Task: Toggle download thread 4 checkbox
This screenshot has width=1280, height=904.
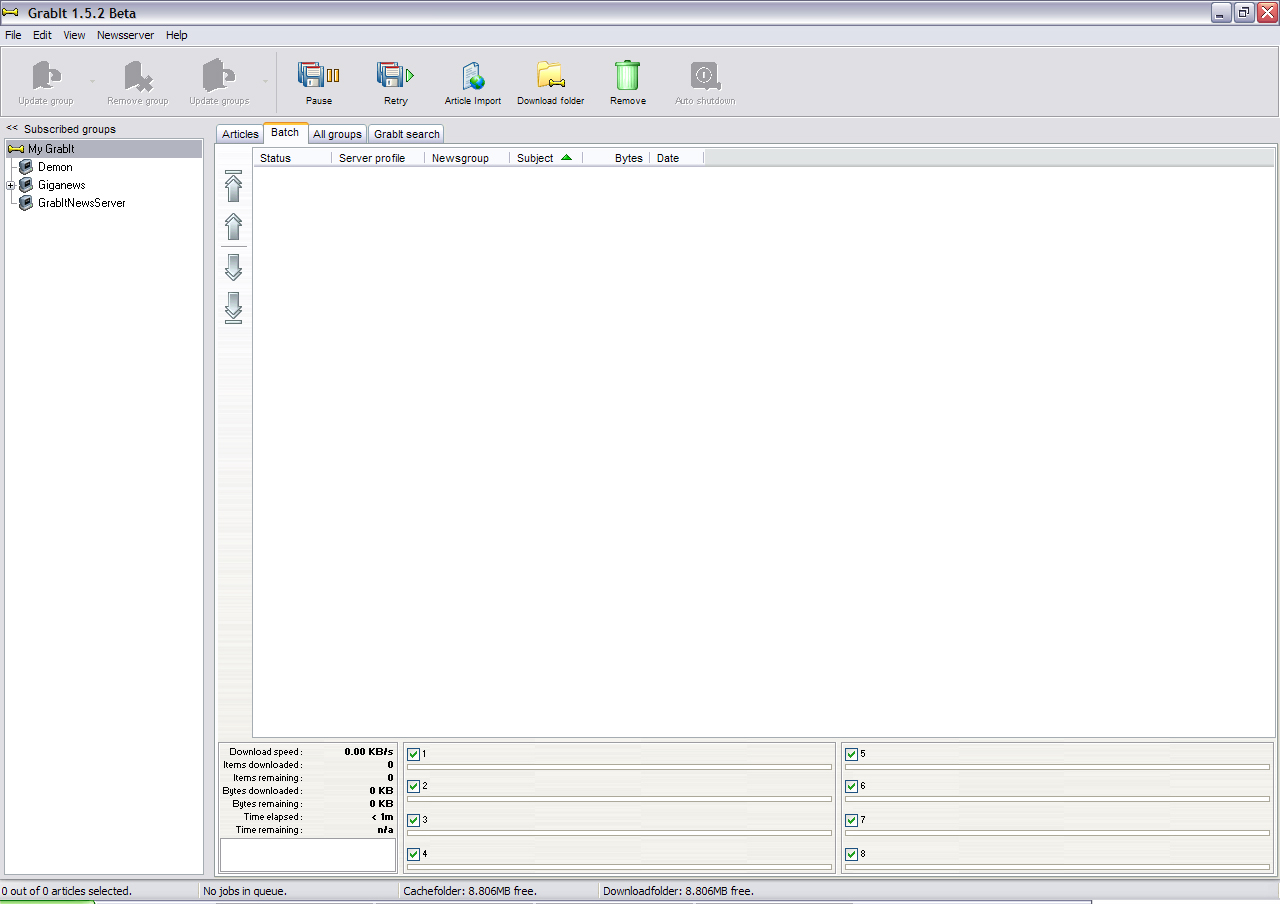Action: point(414,855)
